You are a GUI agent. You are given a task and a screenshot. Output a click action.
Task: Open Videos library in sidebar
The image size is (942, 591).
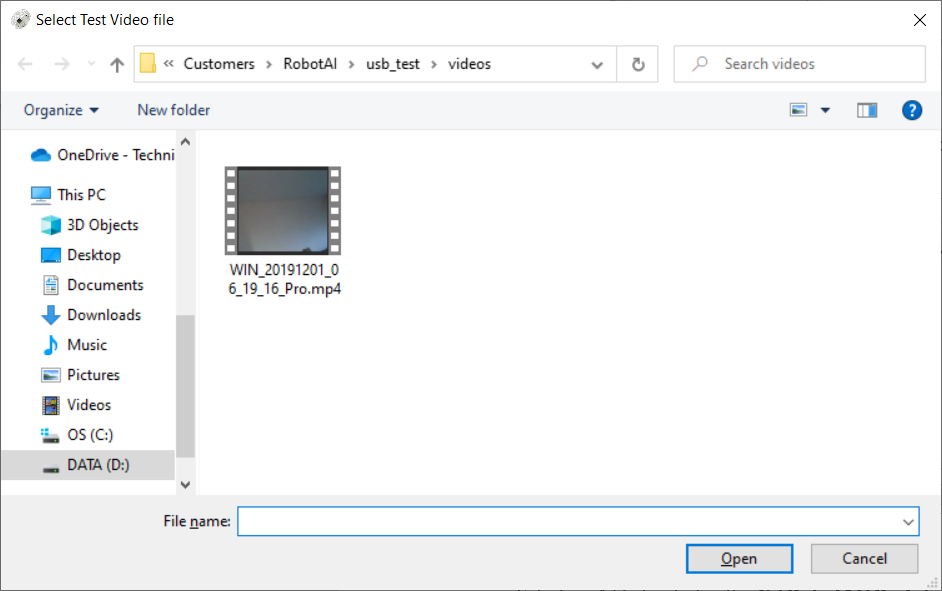[x=89, y=405]
